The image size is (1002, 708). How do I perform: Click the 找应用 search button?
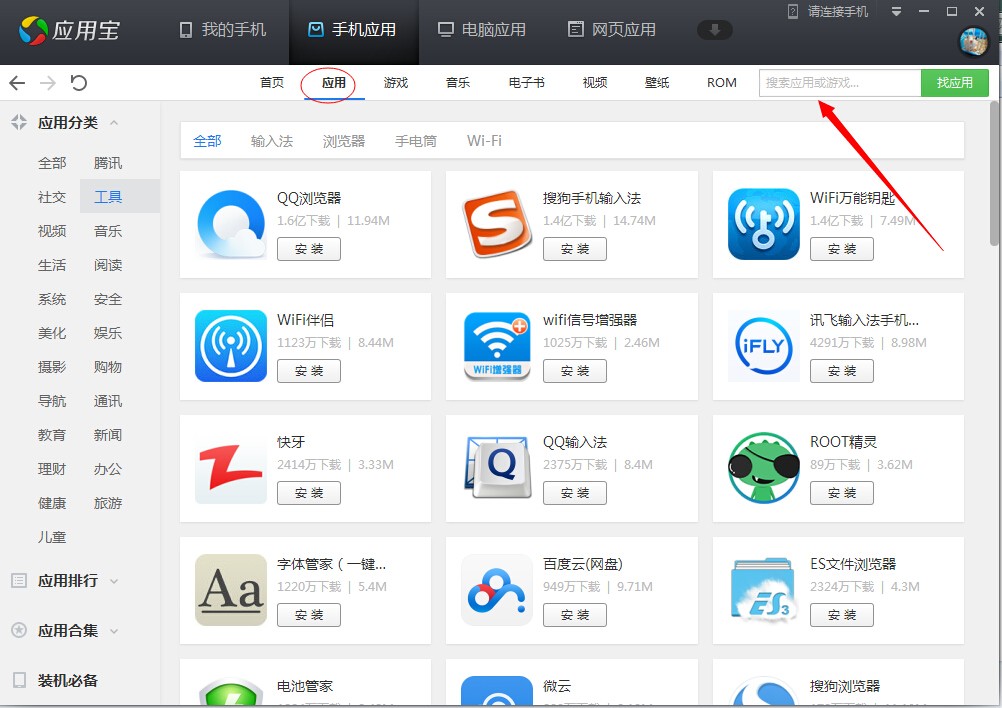click(955, 83)
